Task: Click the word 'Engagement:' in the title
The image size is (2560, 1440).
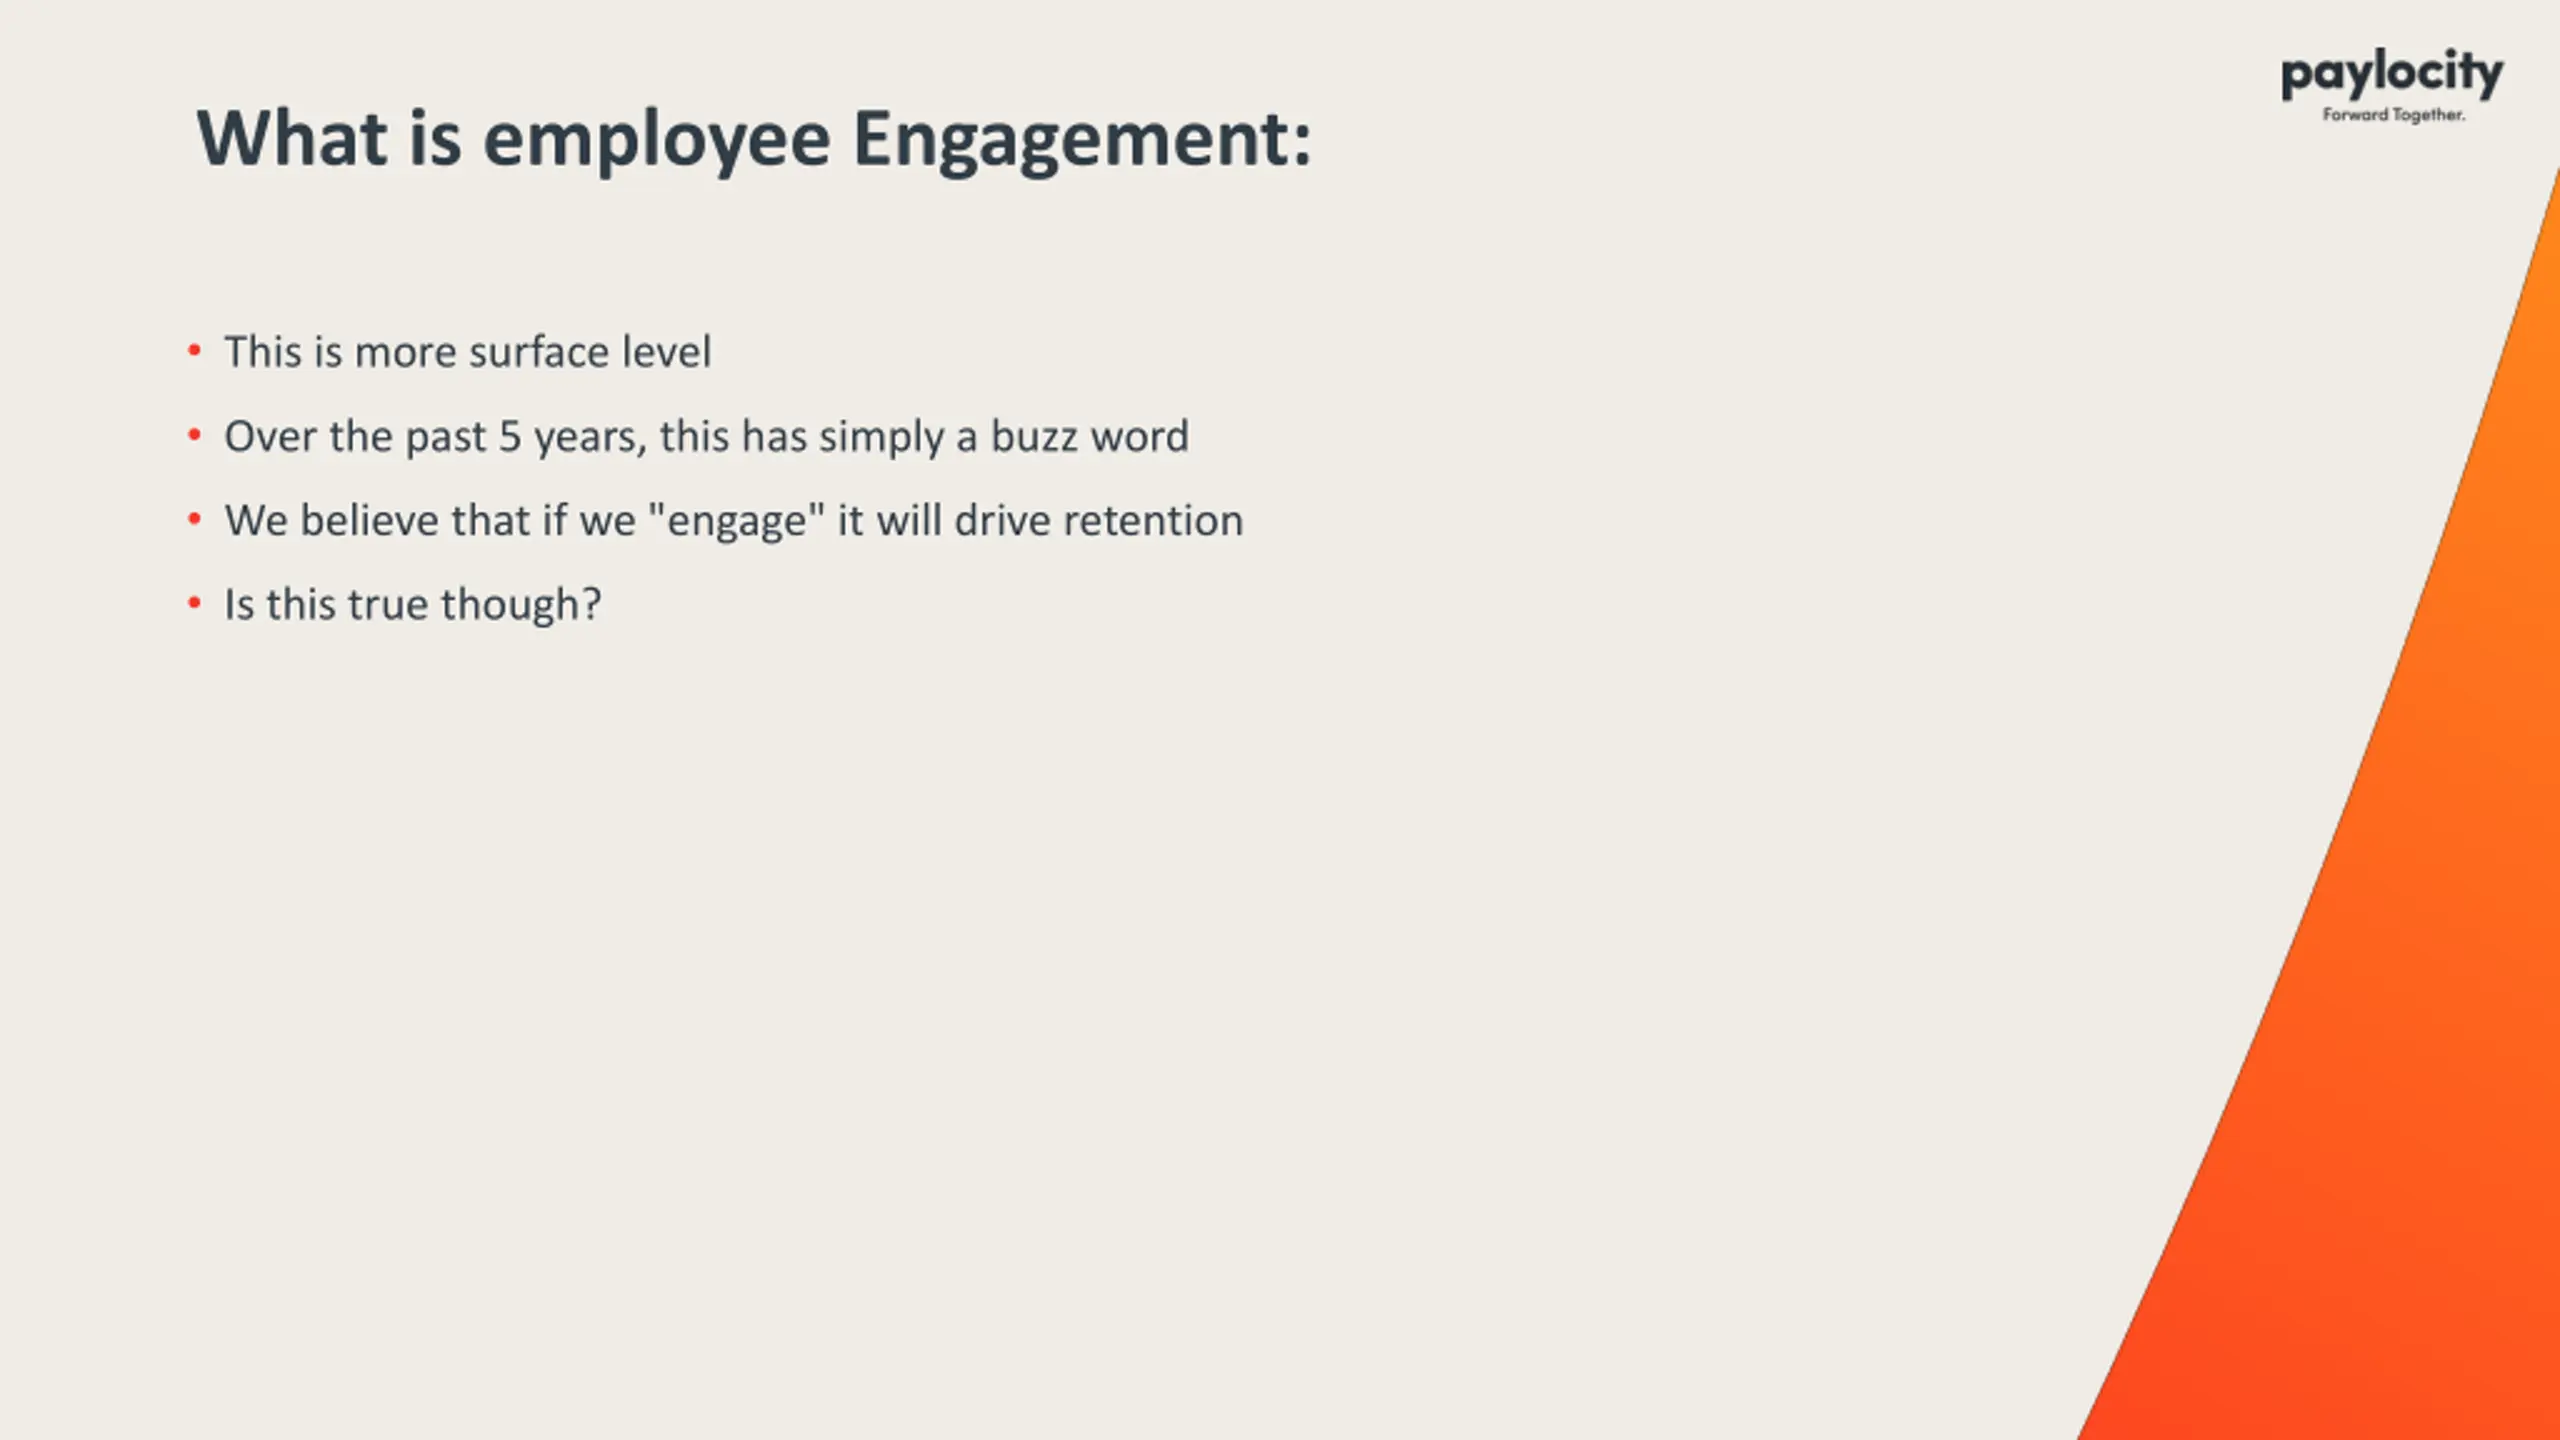Action: [1082, 140]
